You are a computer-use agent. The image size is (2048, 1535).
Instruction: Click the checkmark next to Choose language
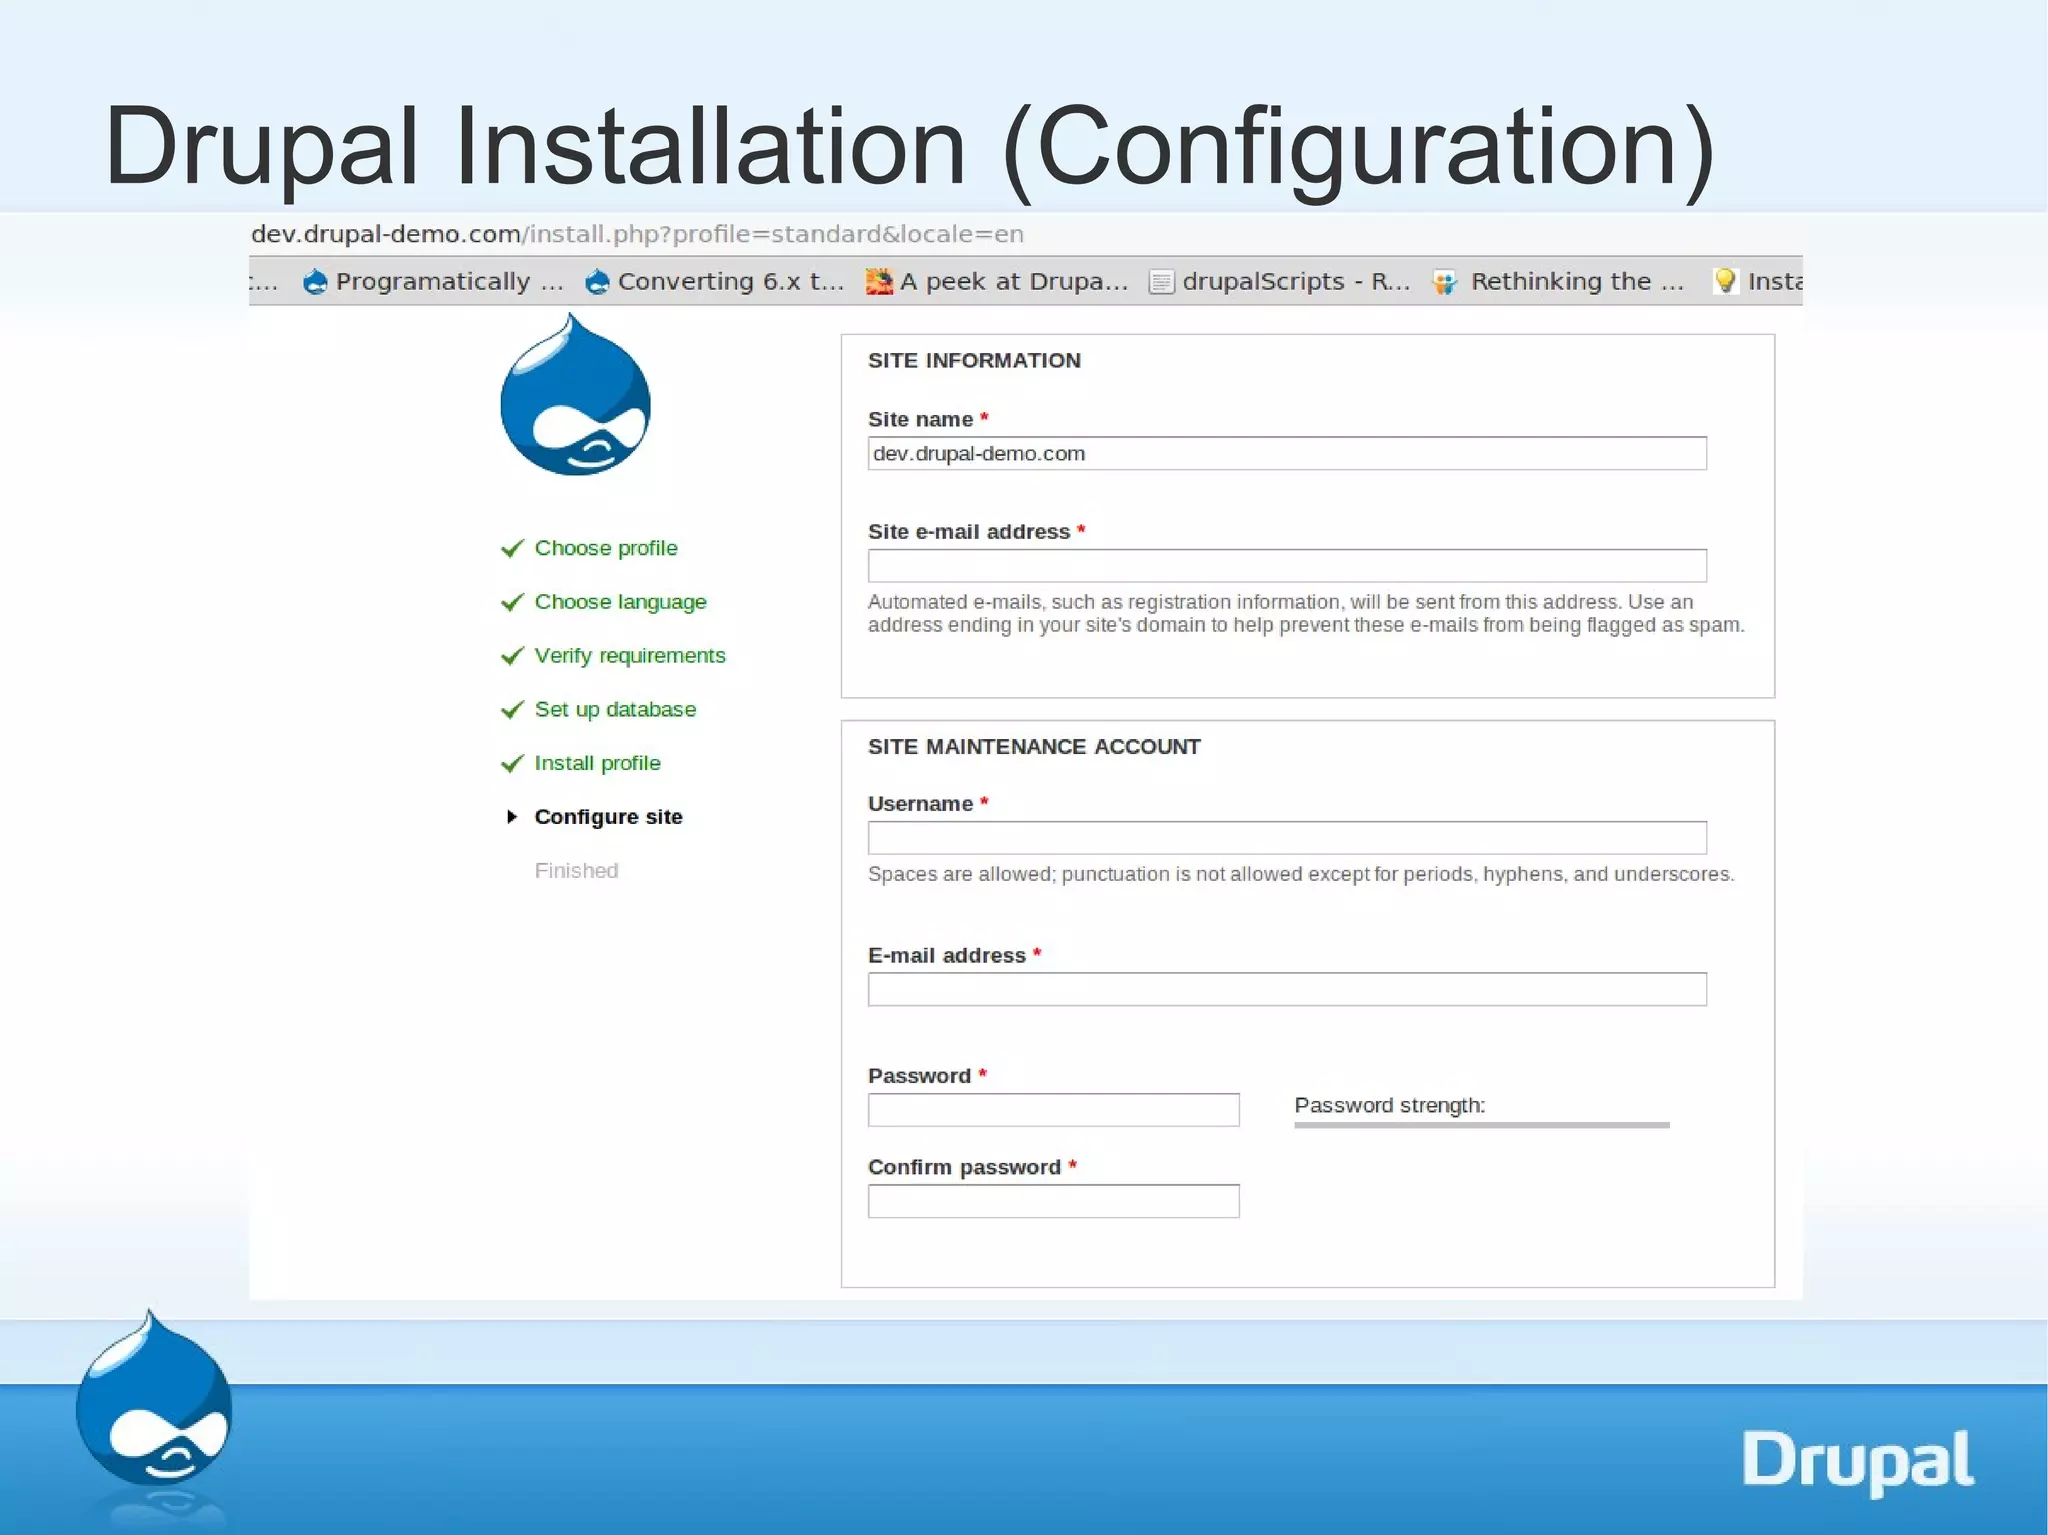pyautogui.click(x=512, y=602)
